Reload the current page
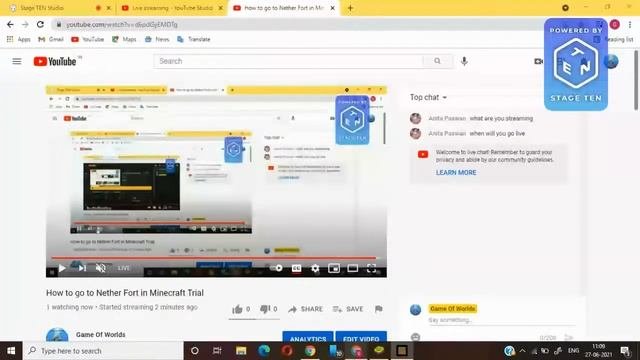The height and width of the screenshot is (360, 640). pos(40,24)
